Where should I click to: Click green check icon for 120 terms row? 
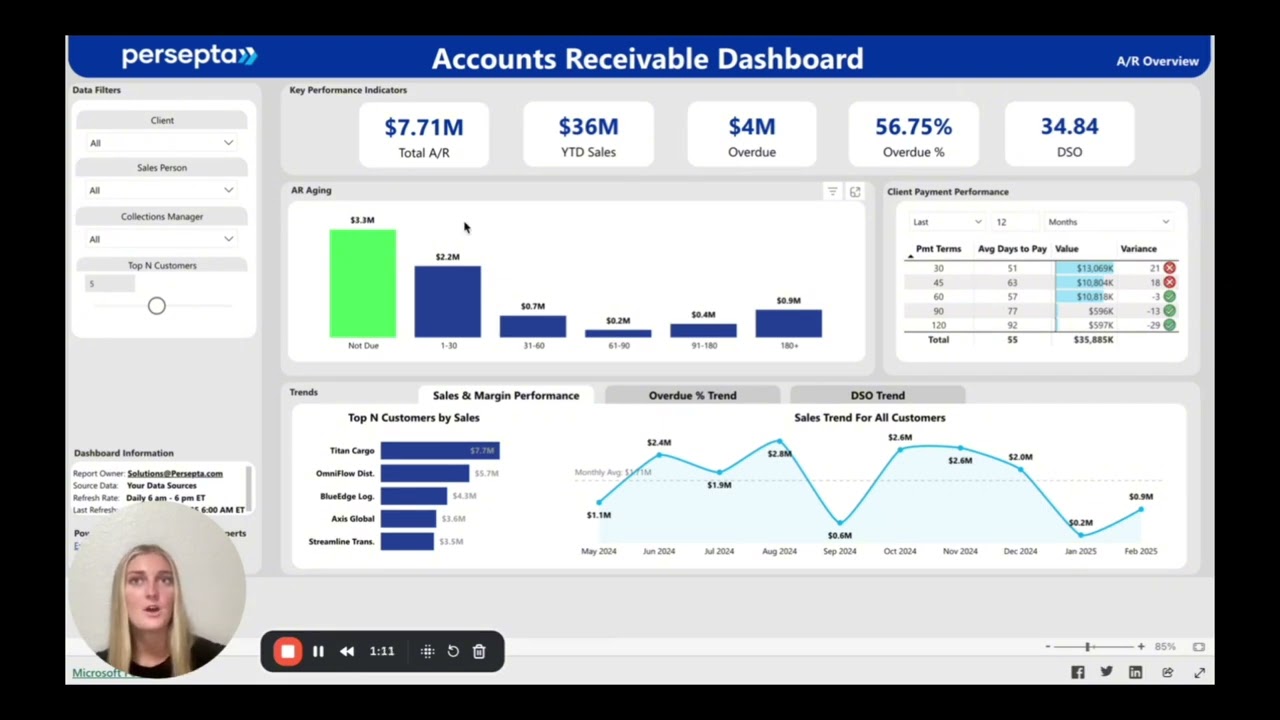point(1169,325)
